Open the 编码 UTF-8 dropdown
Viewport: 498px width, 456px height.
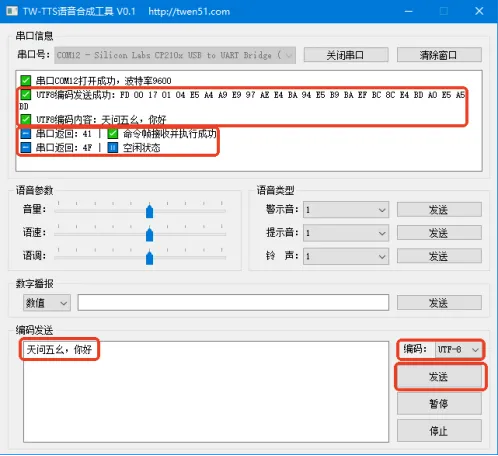pos(458,349)
